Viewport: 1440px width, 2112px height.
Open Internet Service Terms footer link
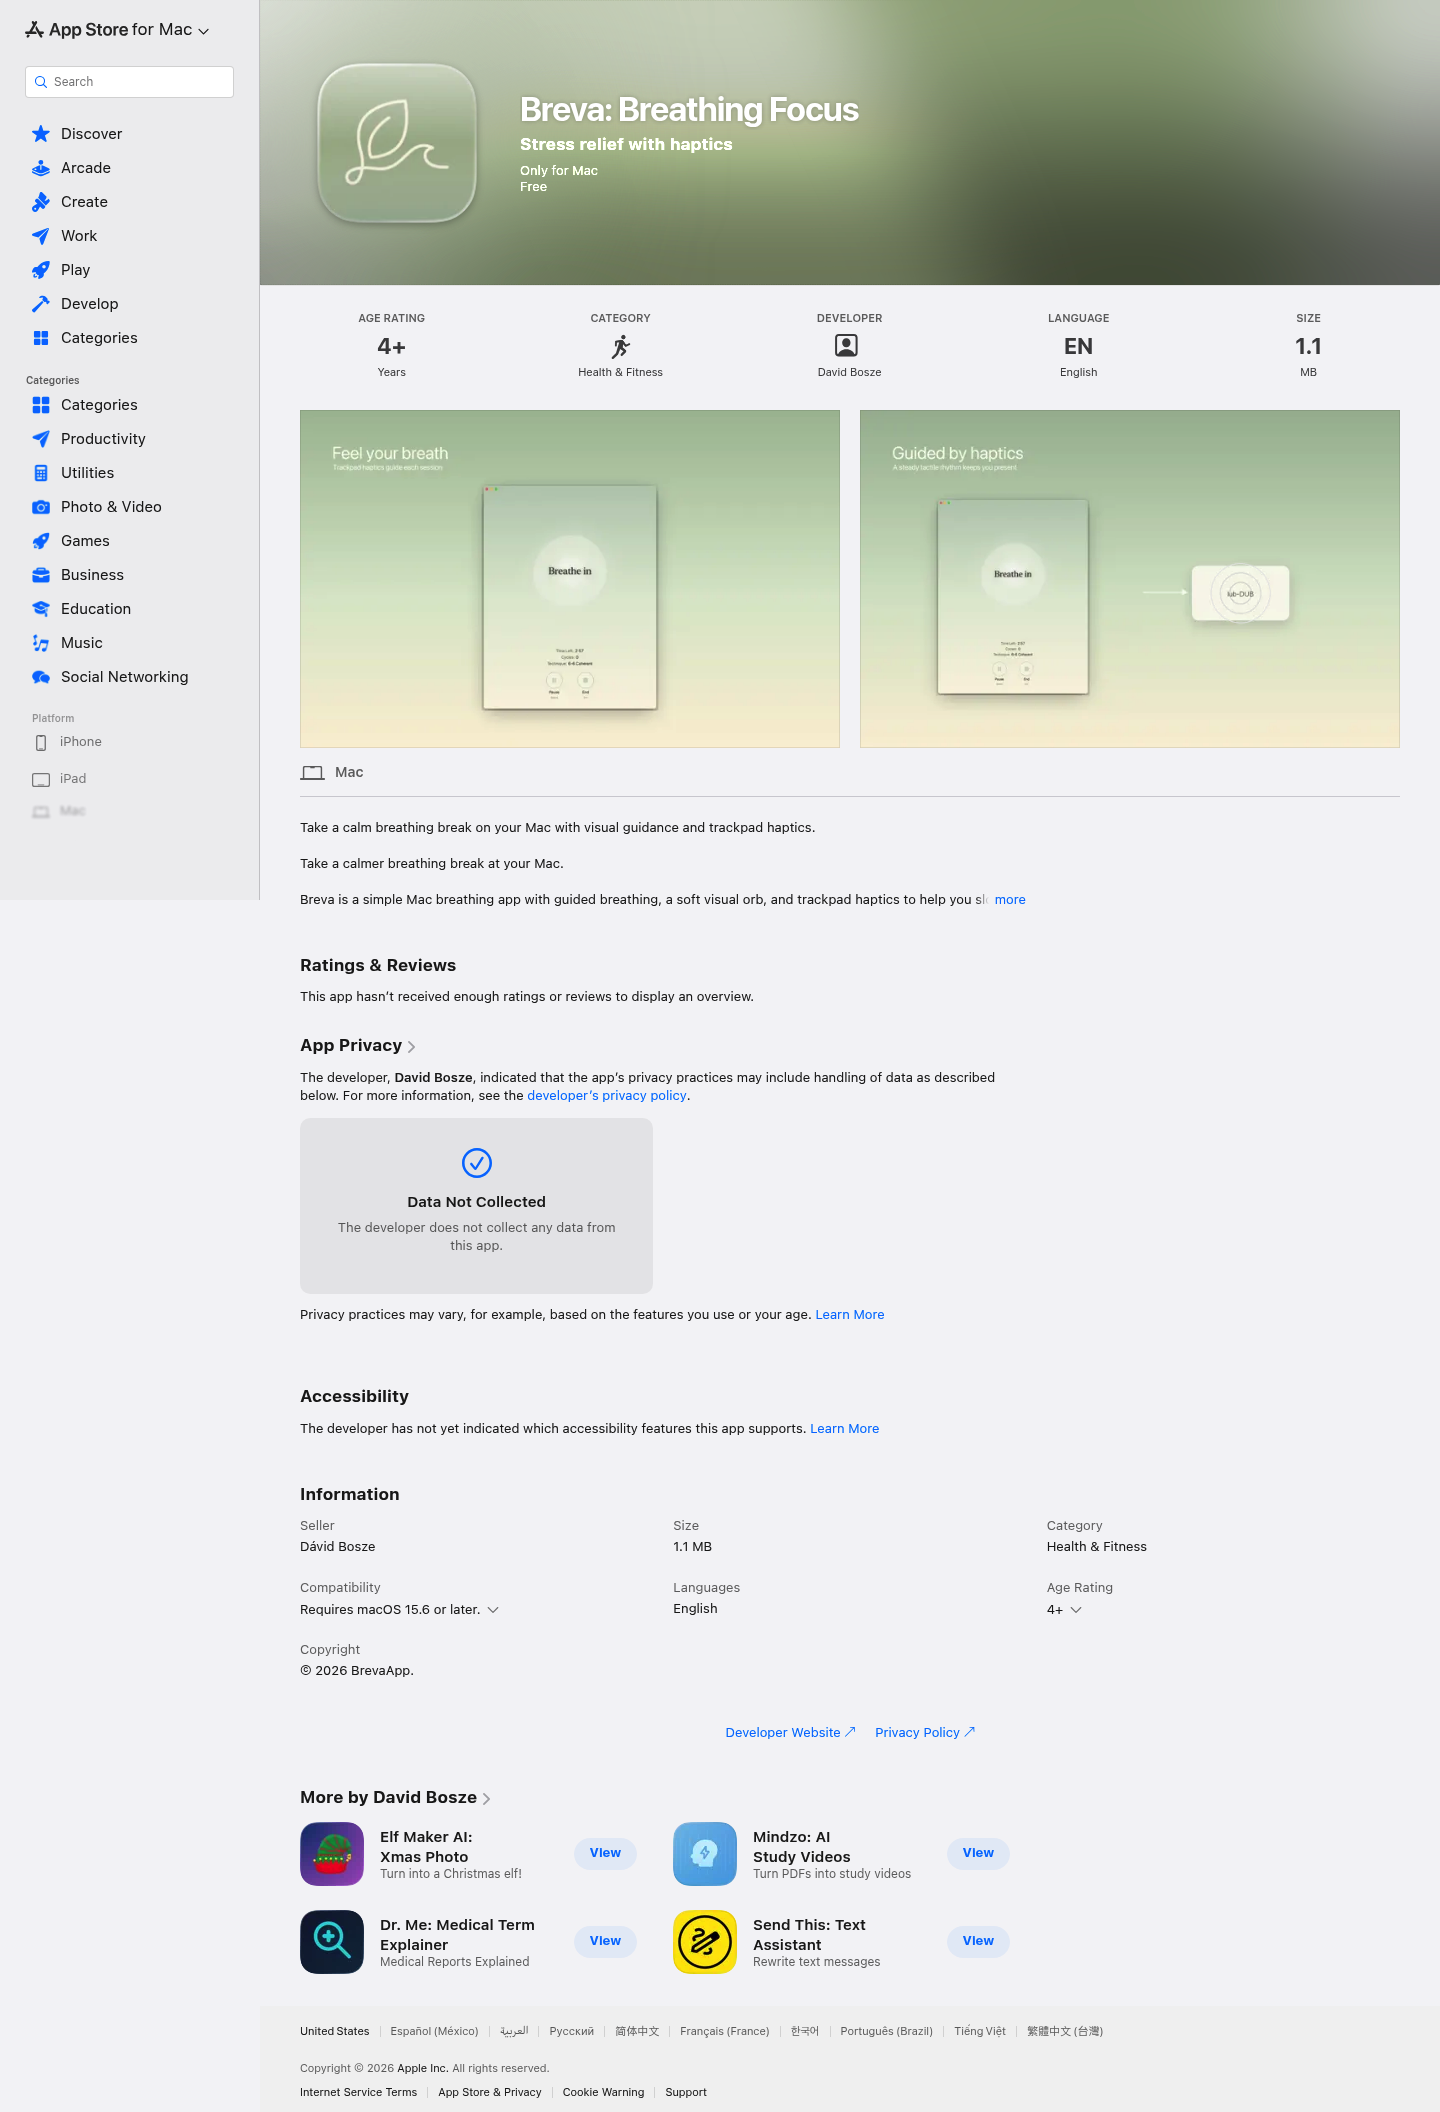pos(358,2092)
